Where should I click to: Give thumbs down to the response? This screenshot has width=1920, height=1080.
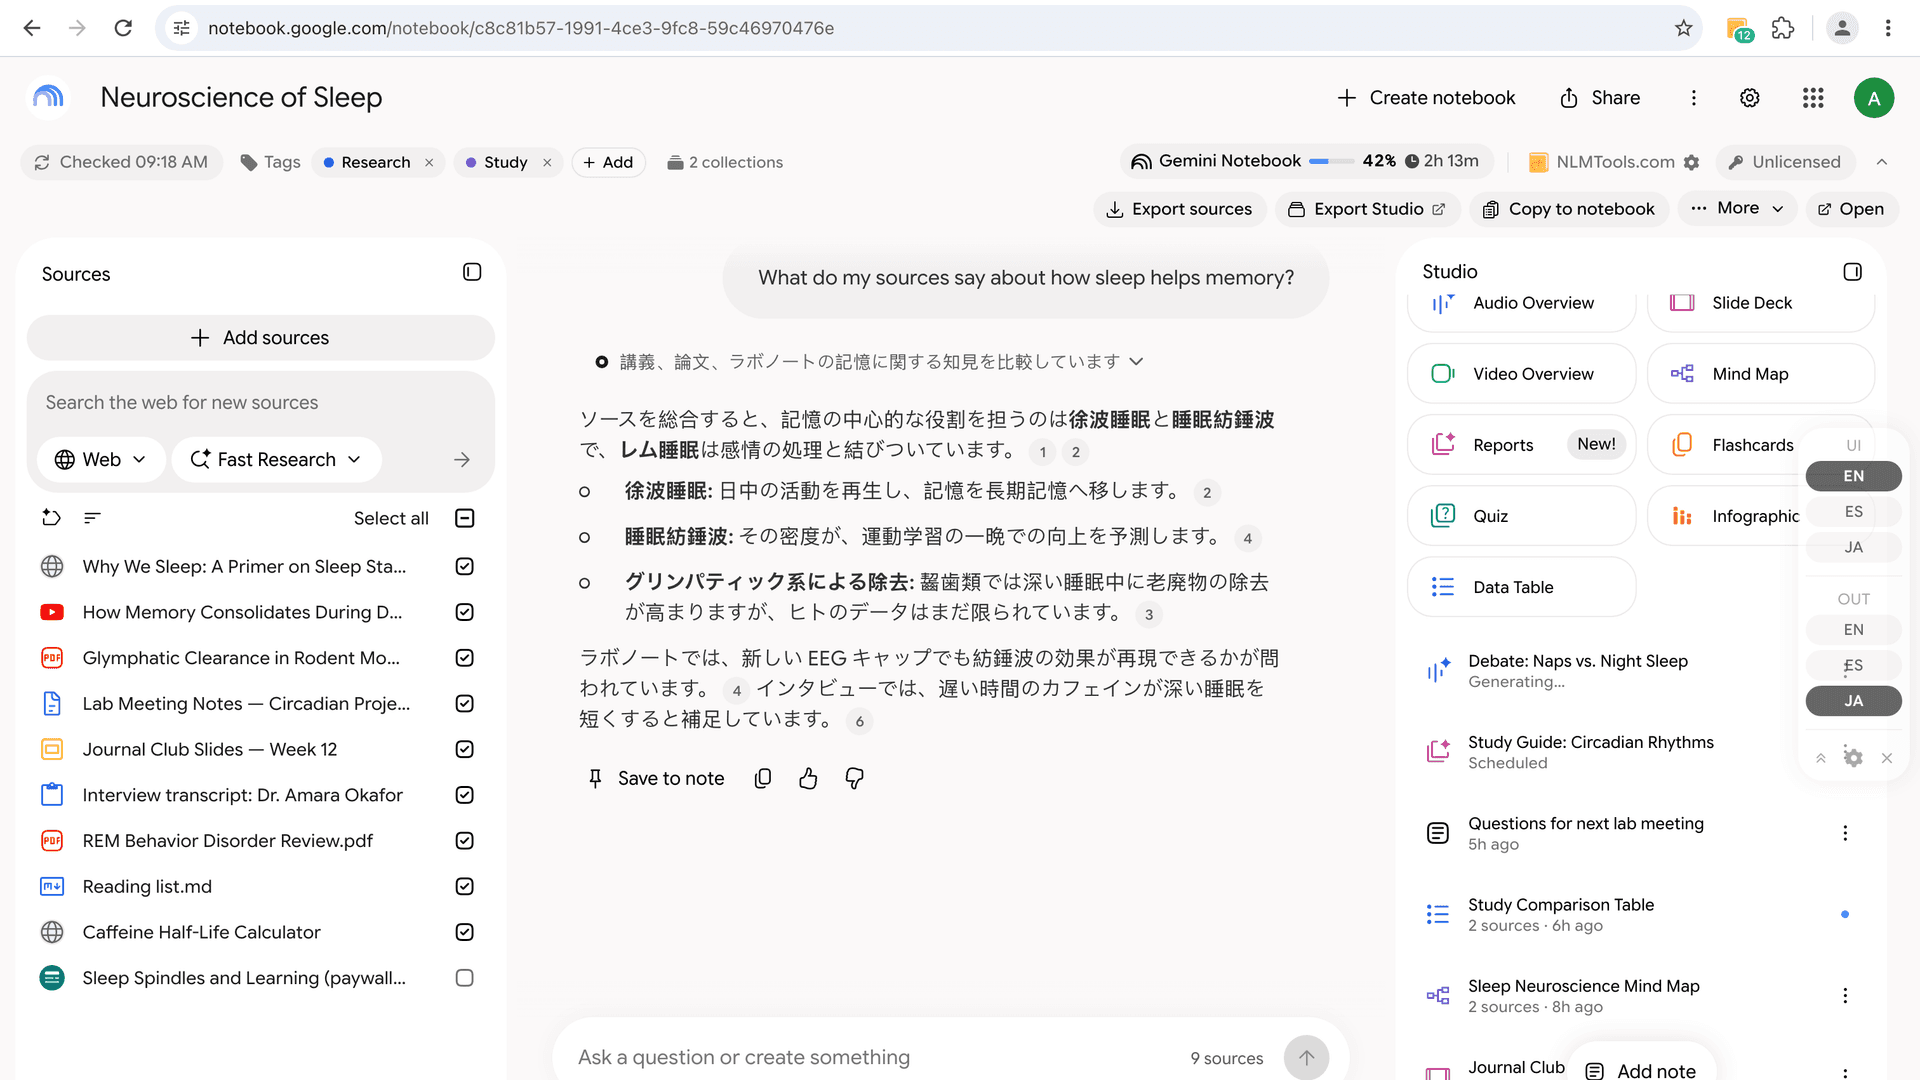pyautogui.click(x=854, y=778)
